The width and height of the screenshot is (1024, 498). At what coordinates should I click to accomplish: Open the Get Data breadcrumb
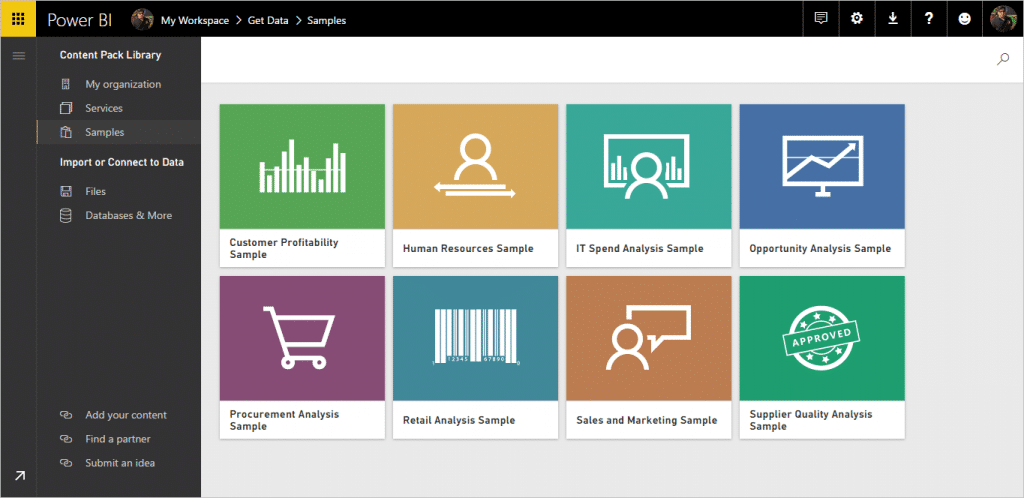pyautogui.click(x=268, y=20)
